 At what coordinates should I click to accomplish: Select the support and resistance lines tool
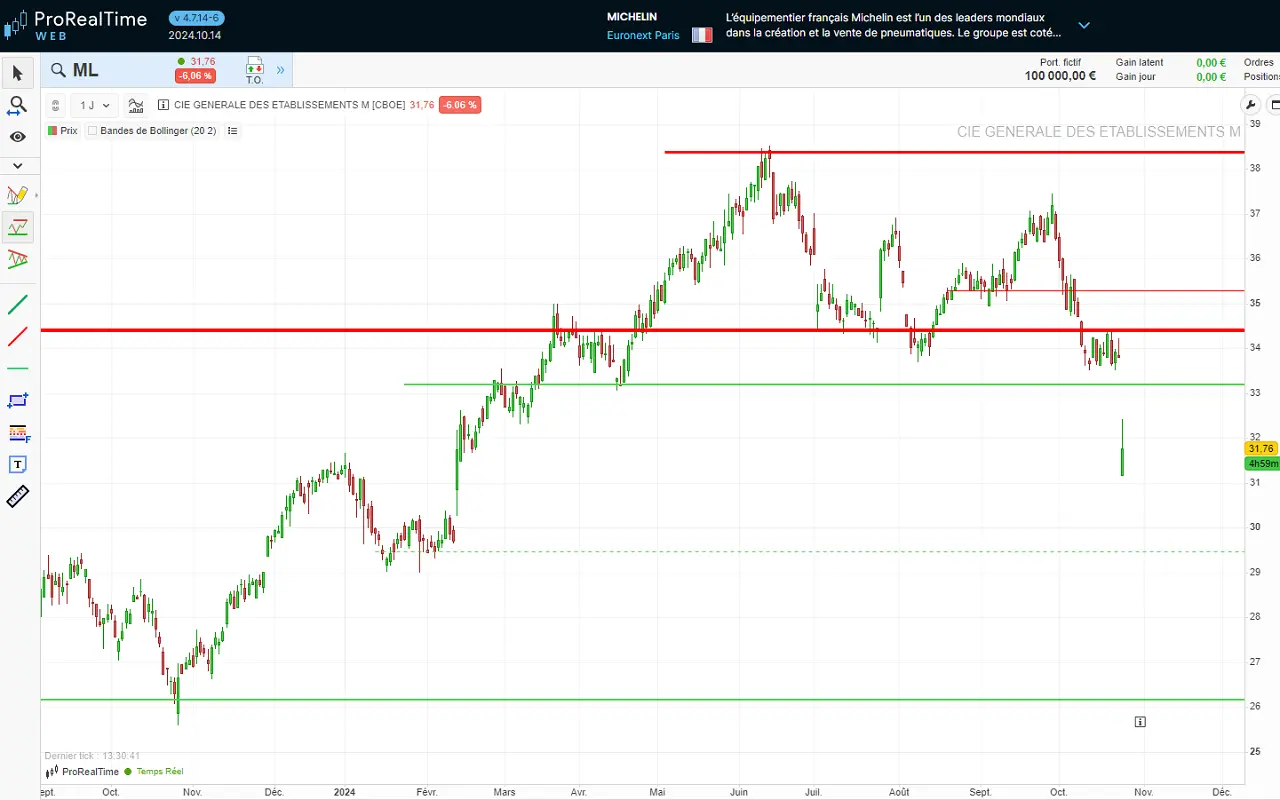click(18, 228)
